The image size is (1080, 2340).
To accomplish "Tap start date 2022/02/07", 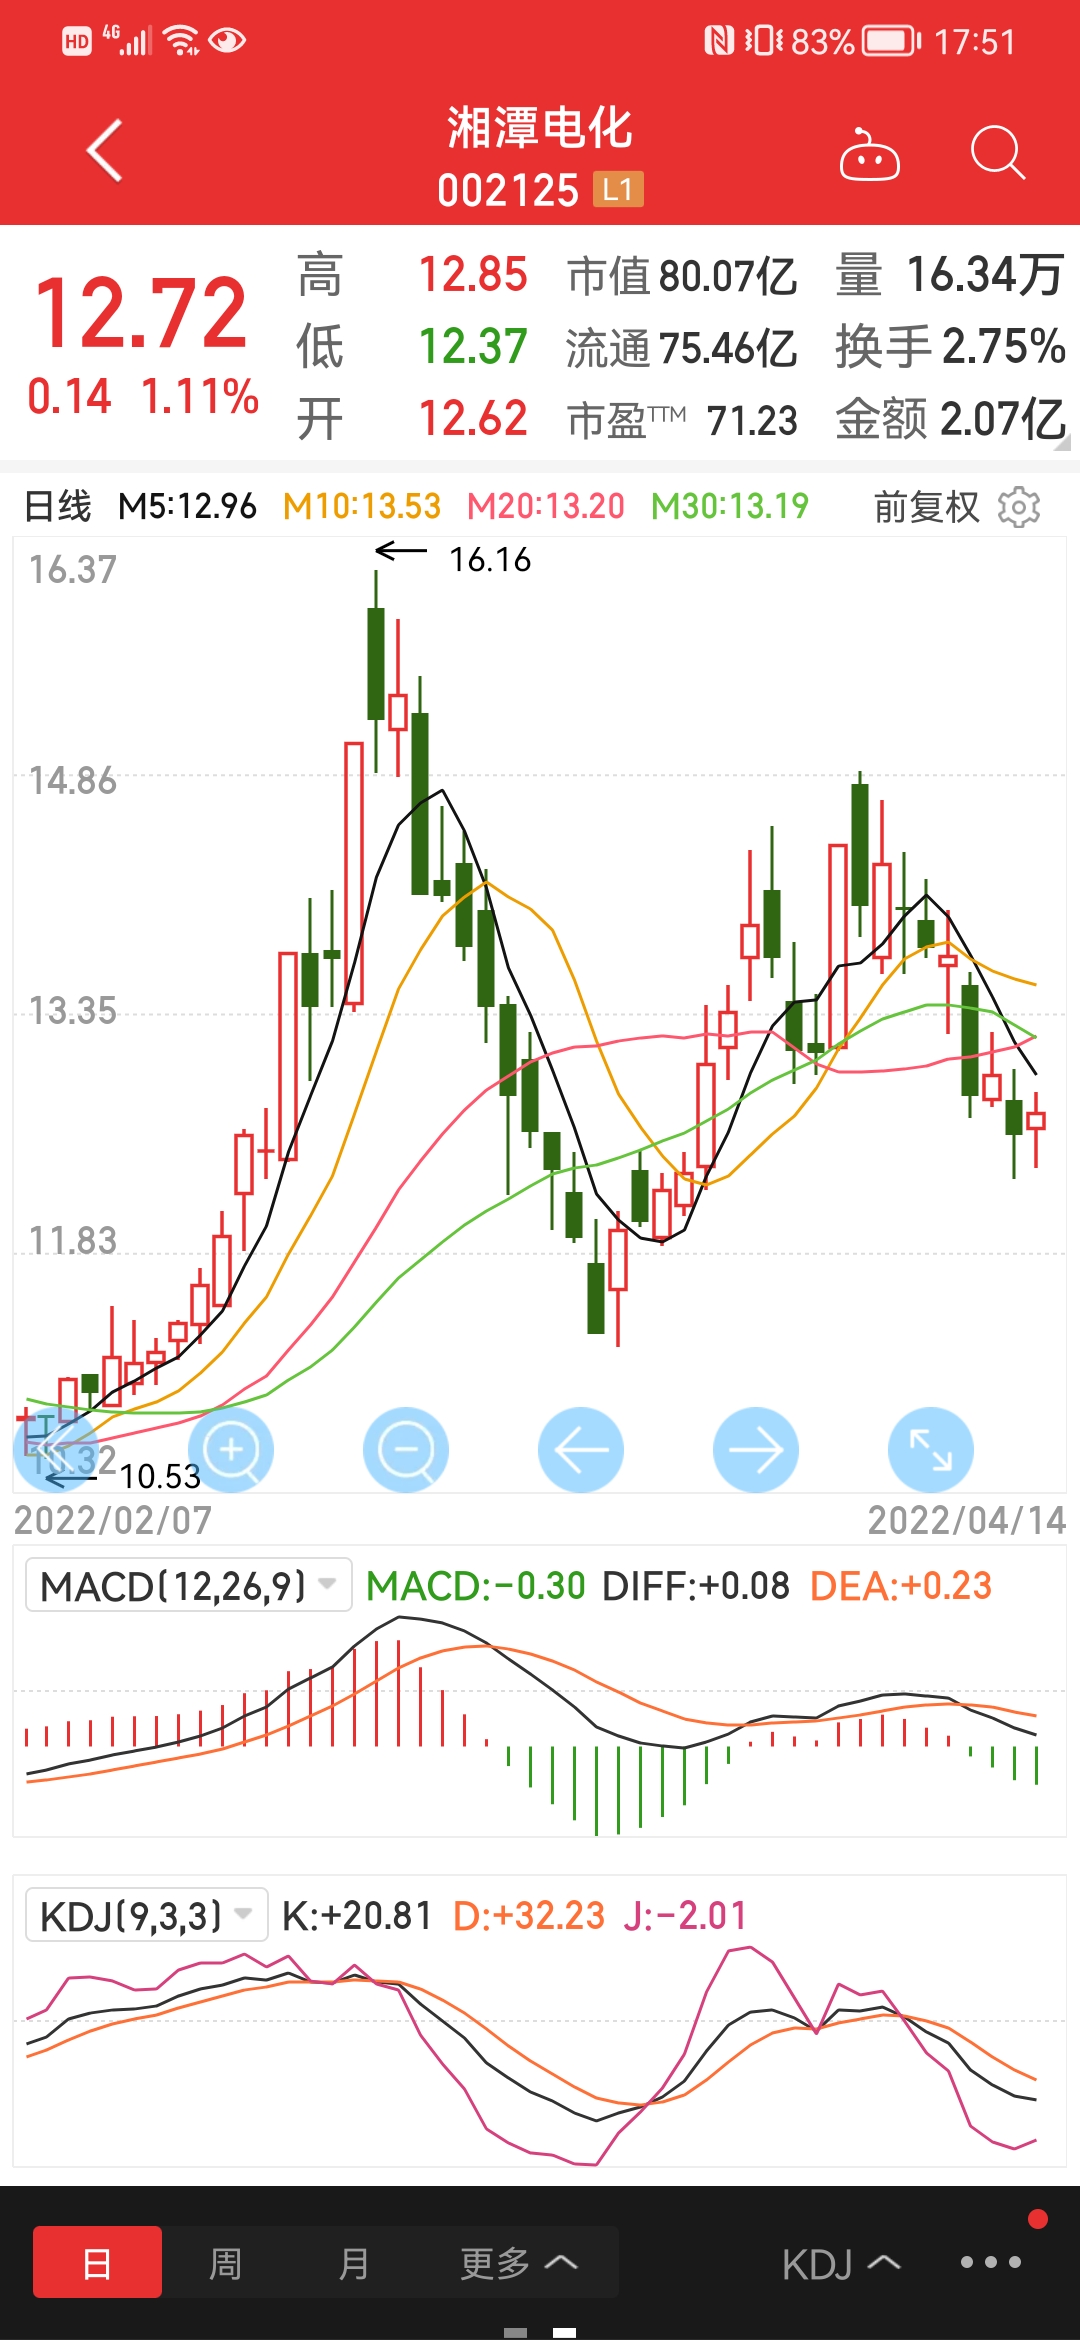I will point(112,1521).
